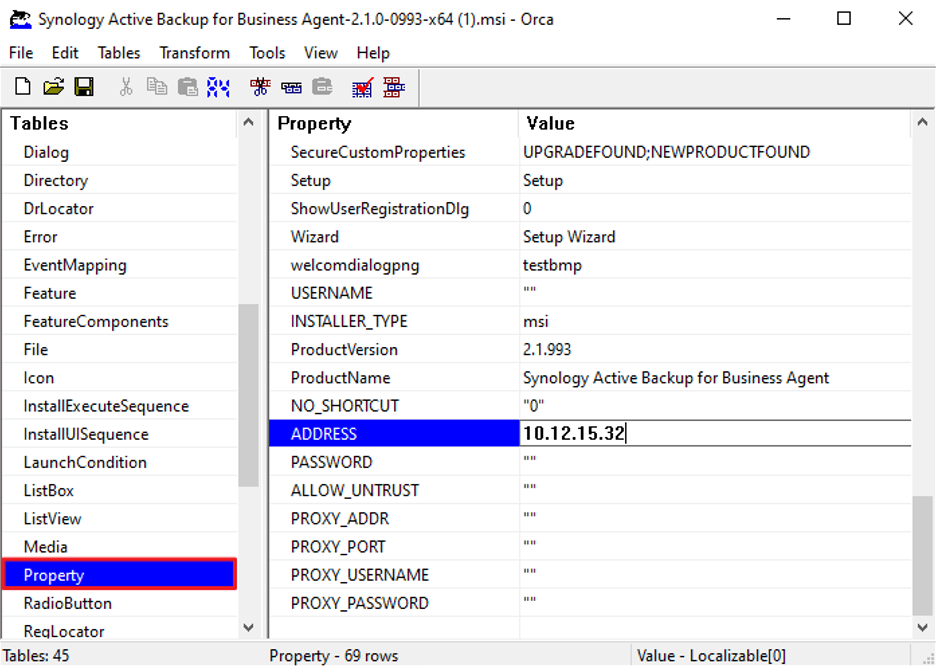Screen dimensions: 936x666
Task: Select the RadioButton table
Action: point(119,603)
